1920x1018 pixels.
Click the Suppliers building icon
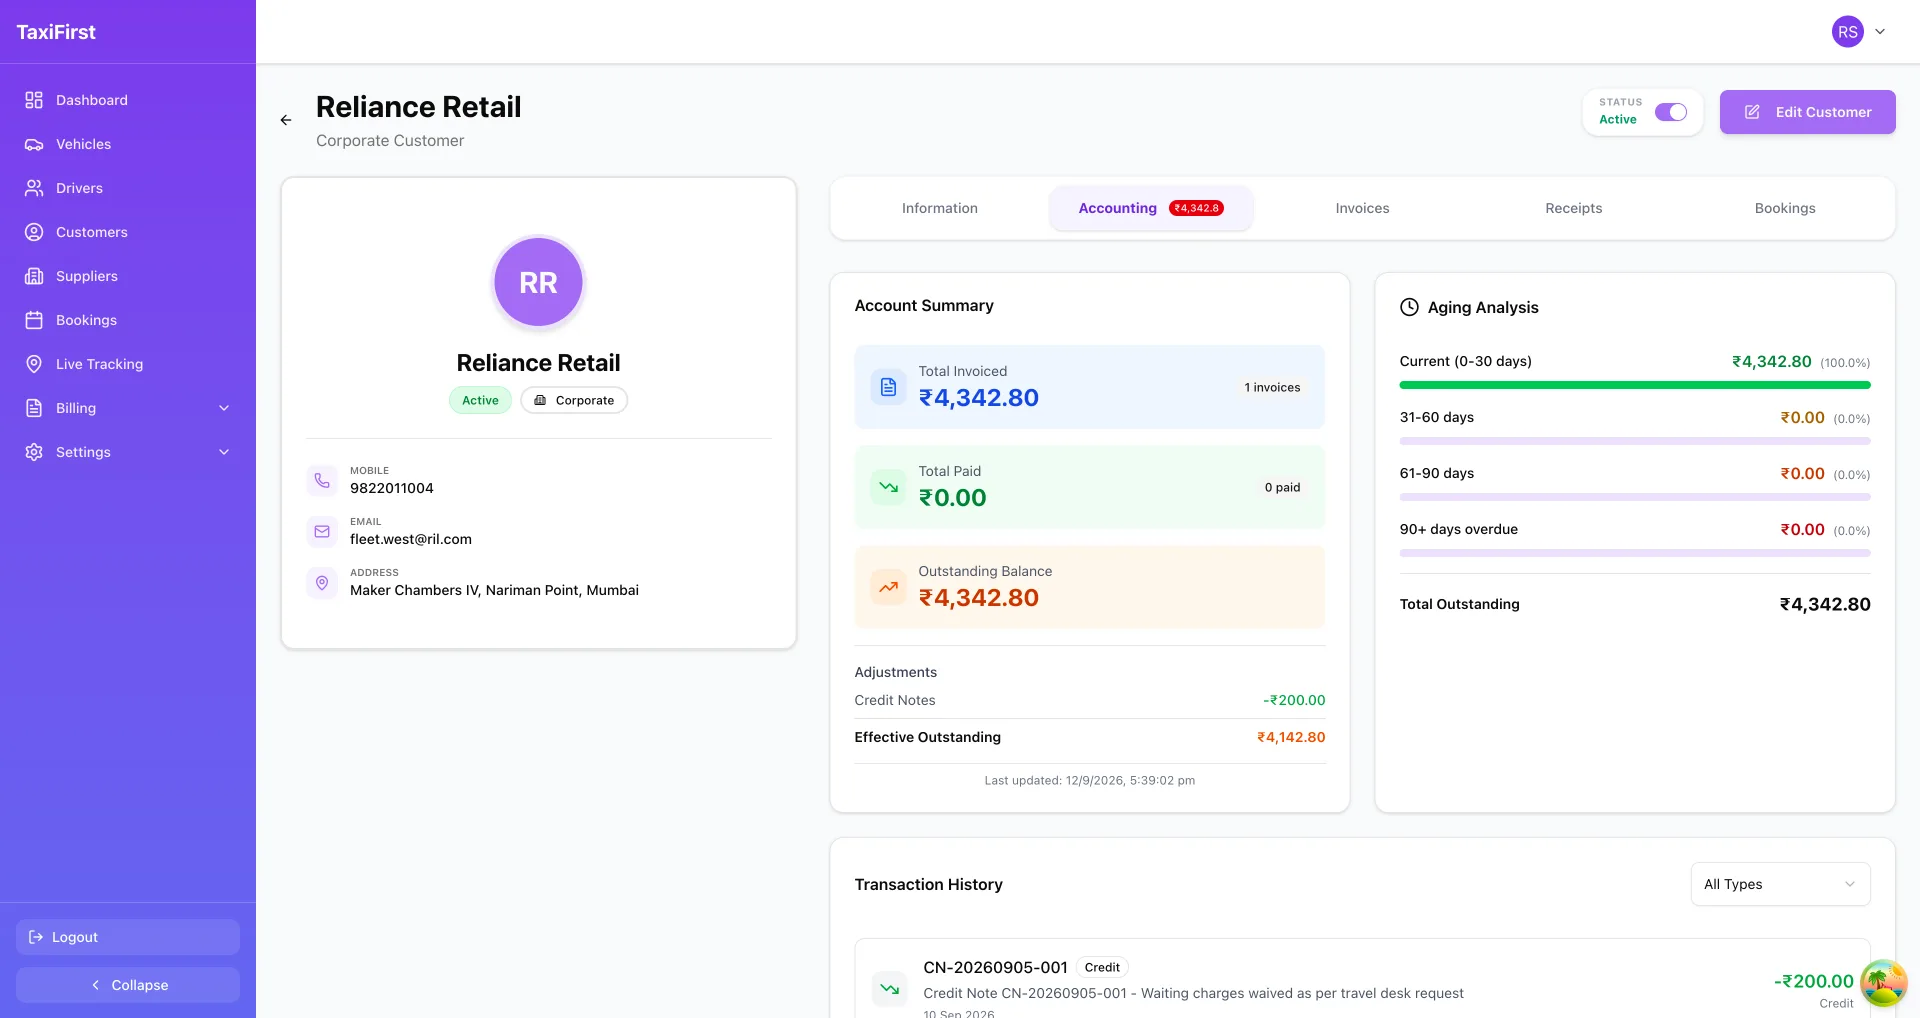[34, 276]
